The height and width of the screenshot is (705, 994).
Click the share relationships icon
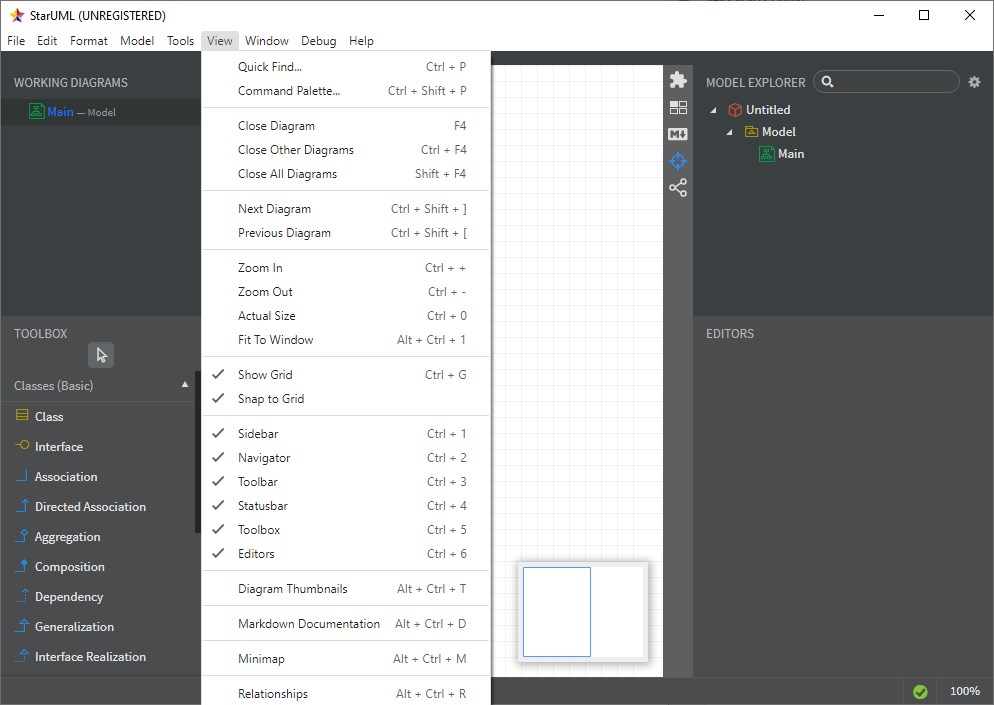pyautogui.click(x=678, y=188)
